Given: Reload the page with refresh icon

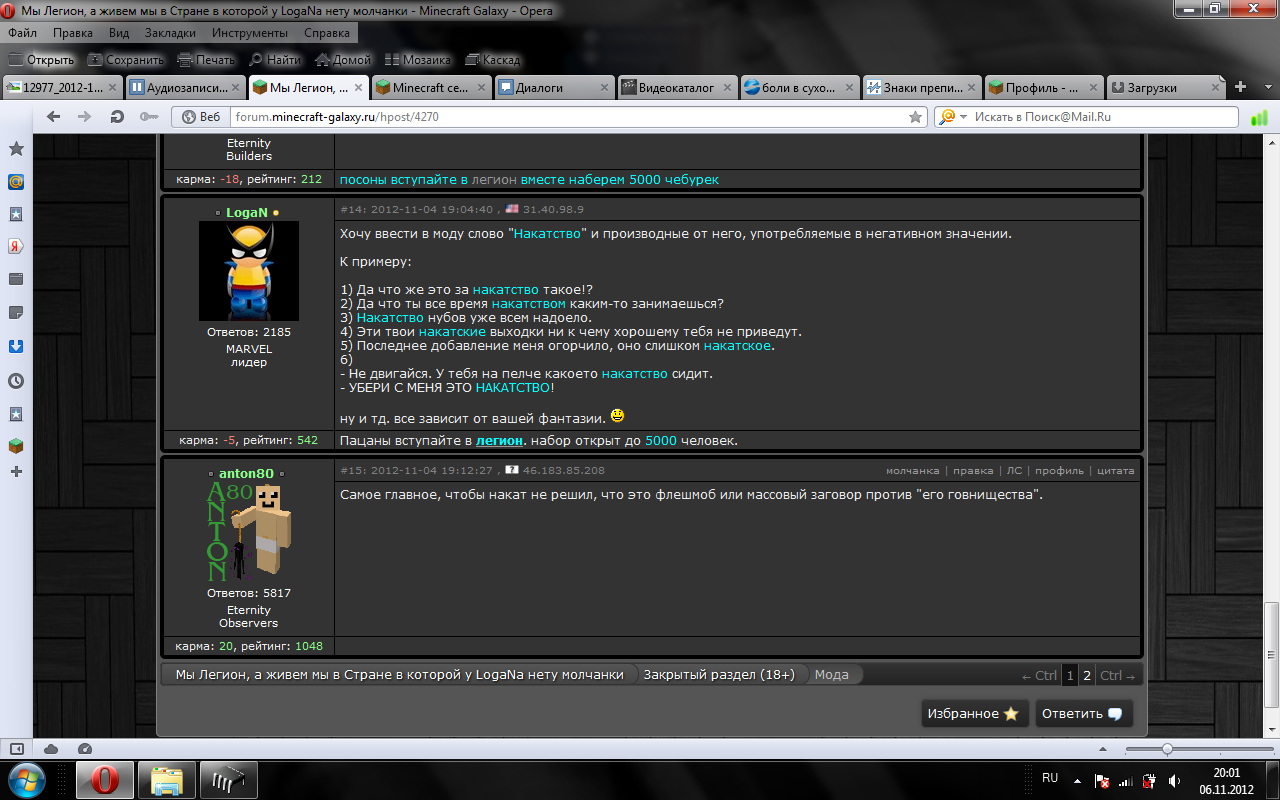Looking at the screenshot, I should tap(117, 117).
